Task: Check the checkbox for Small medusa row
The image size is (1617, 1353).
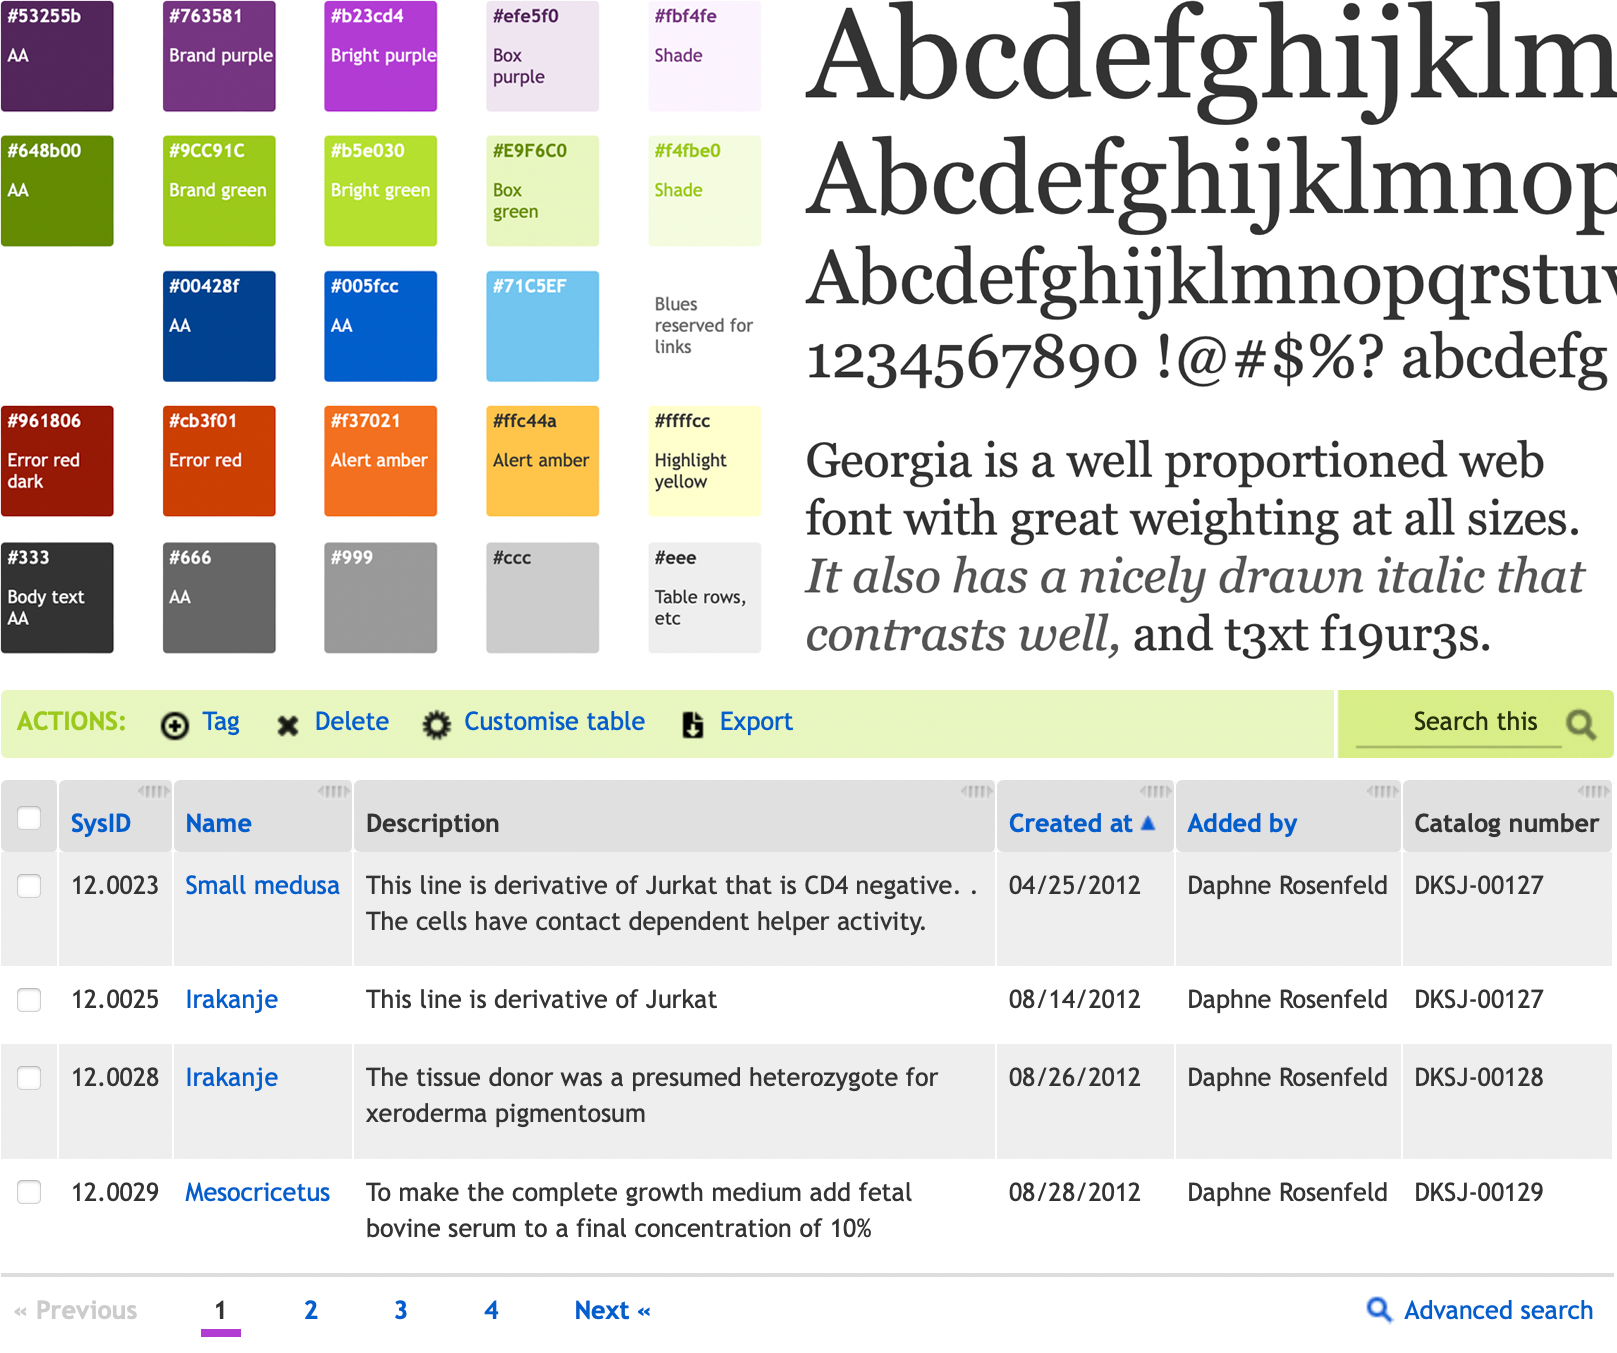Action: pos(29,886)
